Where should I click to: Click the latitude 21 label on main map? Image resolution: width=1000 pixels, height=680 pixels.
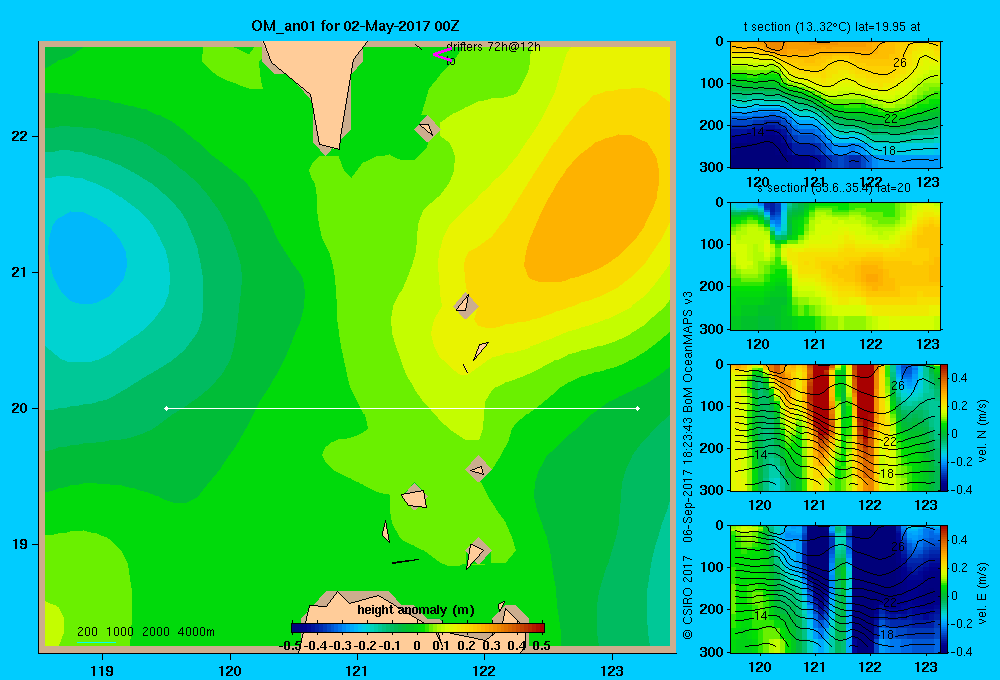[20, 272]
